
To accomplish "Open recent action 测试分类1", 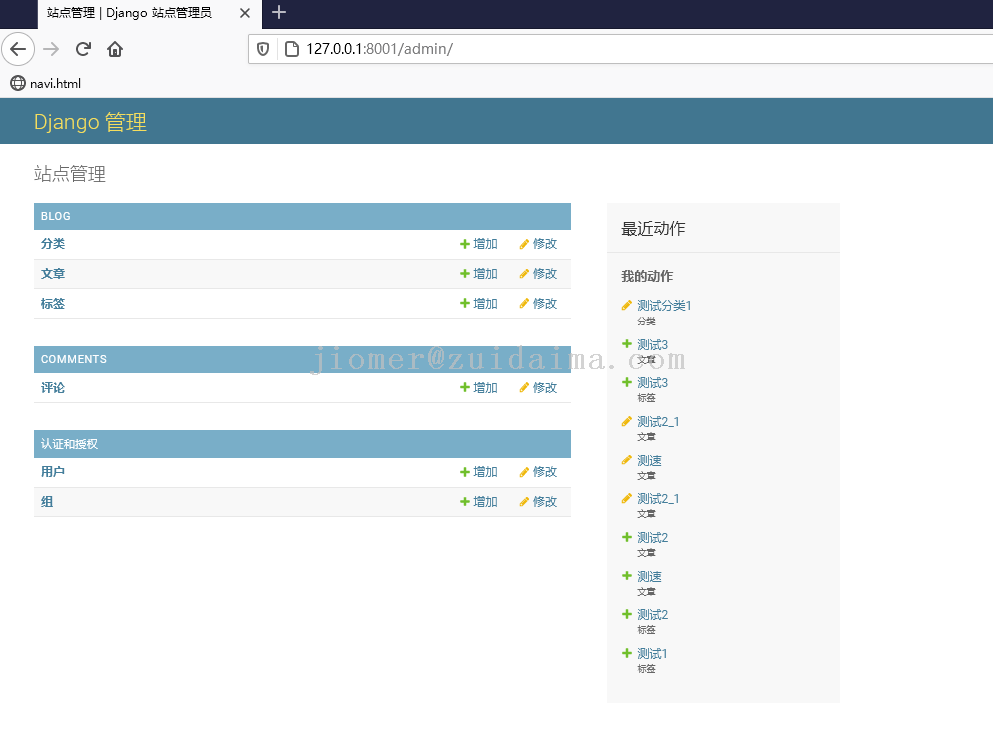I will click(x=664, y=305).
